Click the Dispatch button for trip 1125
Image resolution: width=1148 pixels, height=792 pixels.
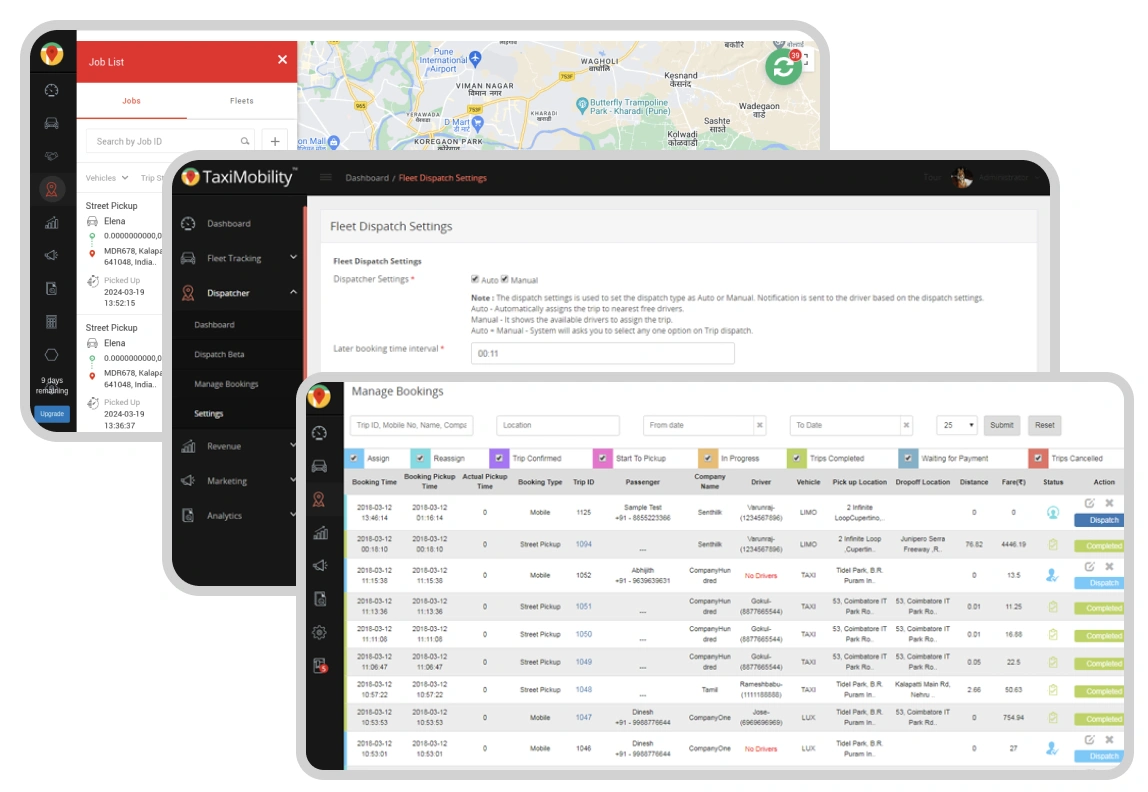coord(1097,520)
